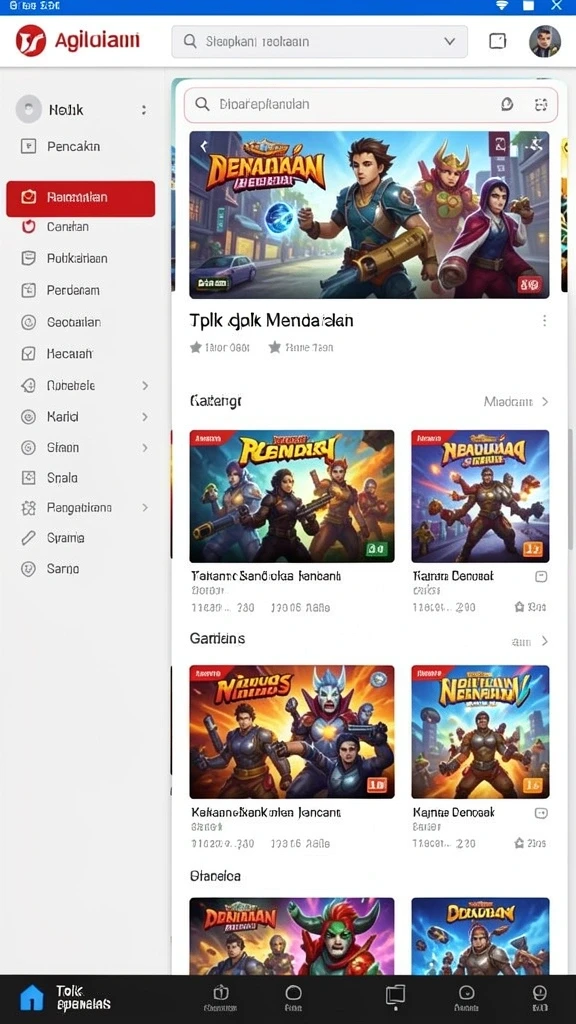Image resolution: width=576 pixels, height=1024 pixels.
Task: Click the chat bubble icon in search bar
Action: [x=507, y=104]
